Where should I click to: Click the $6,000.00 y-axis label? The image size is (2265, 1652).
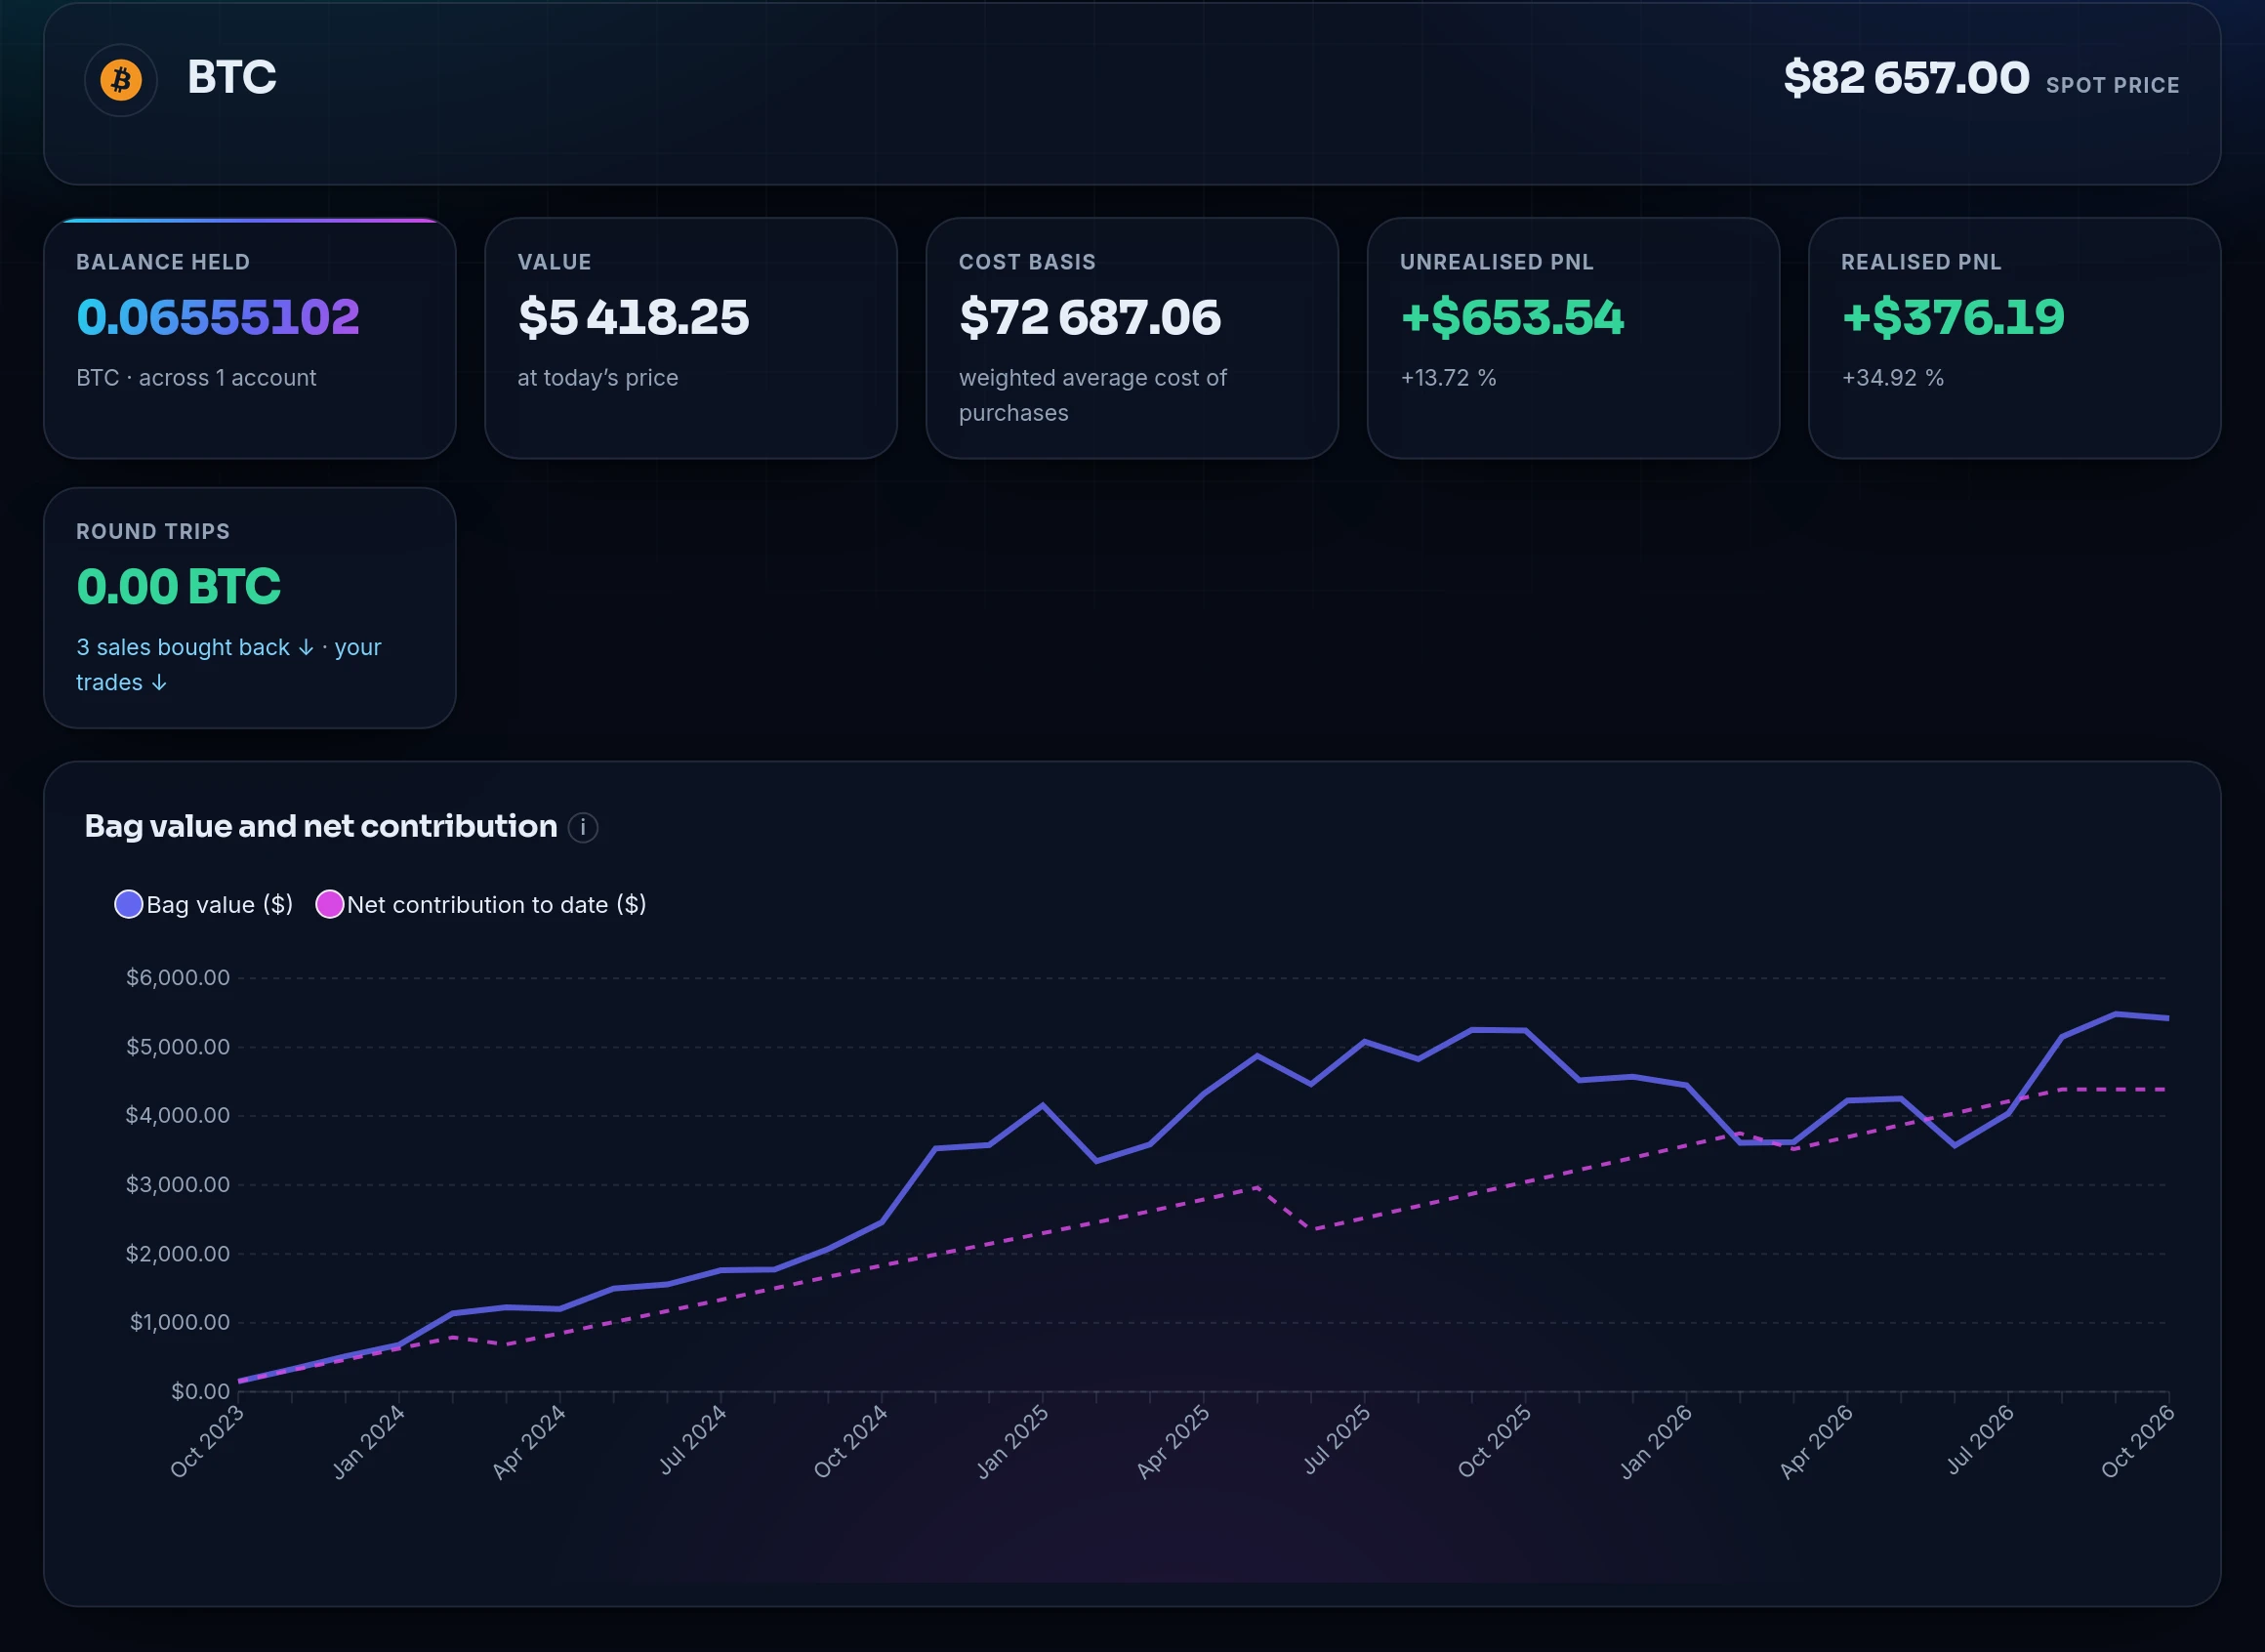point(178,978)
